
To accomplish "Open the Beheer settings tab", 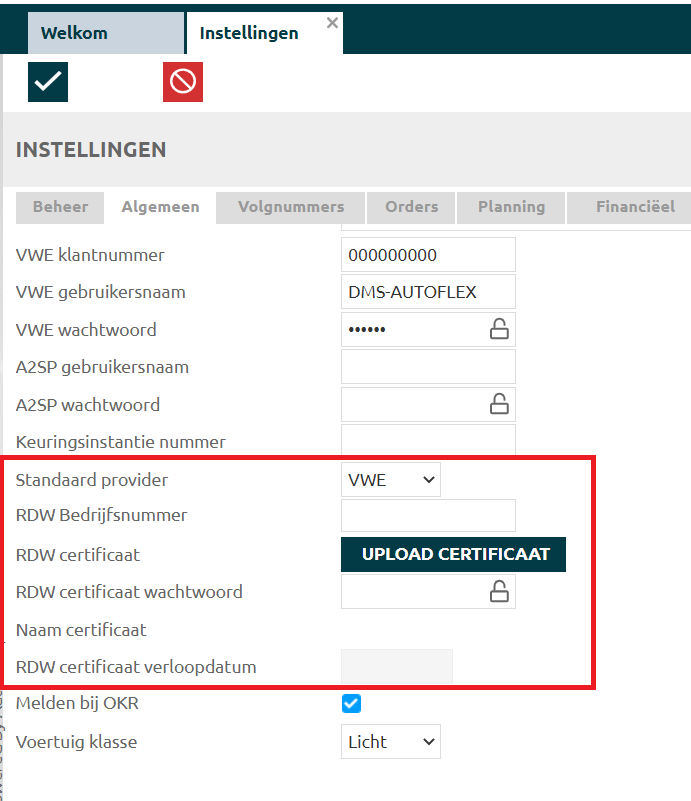I will pos(61,207).
